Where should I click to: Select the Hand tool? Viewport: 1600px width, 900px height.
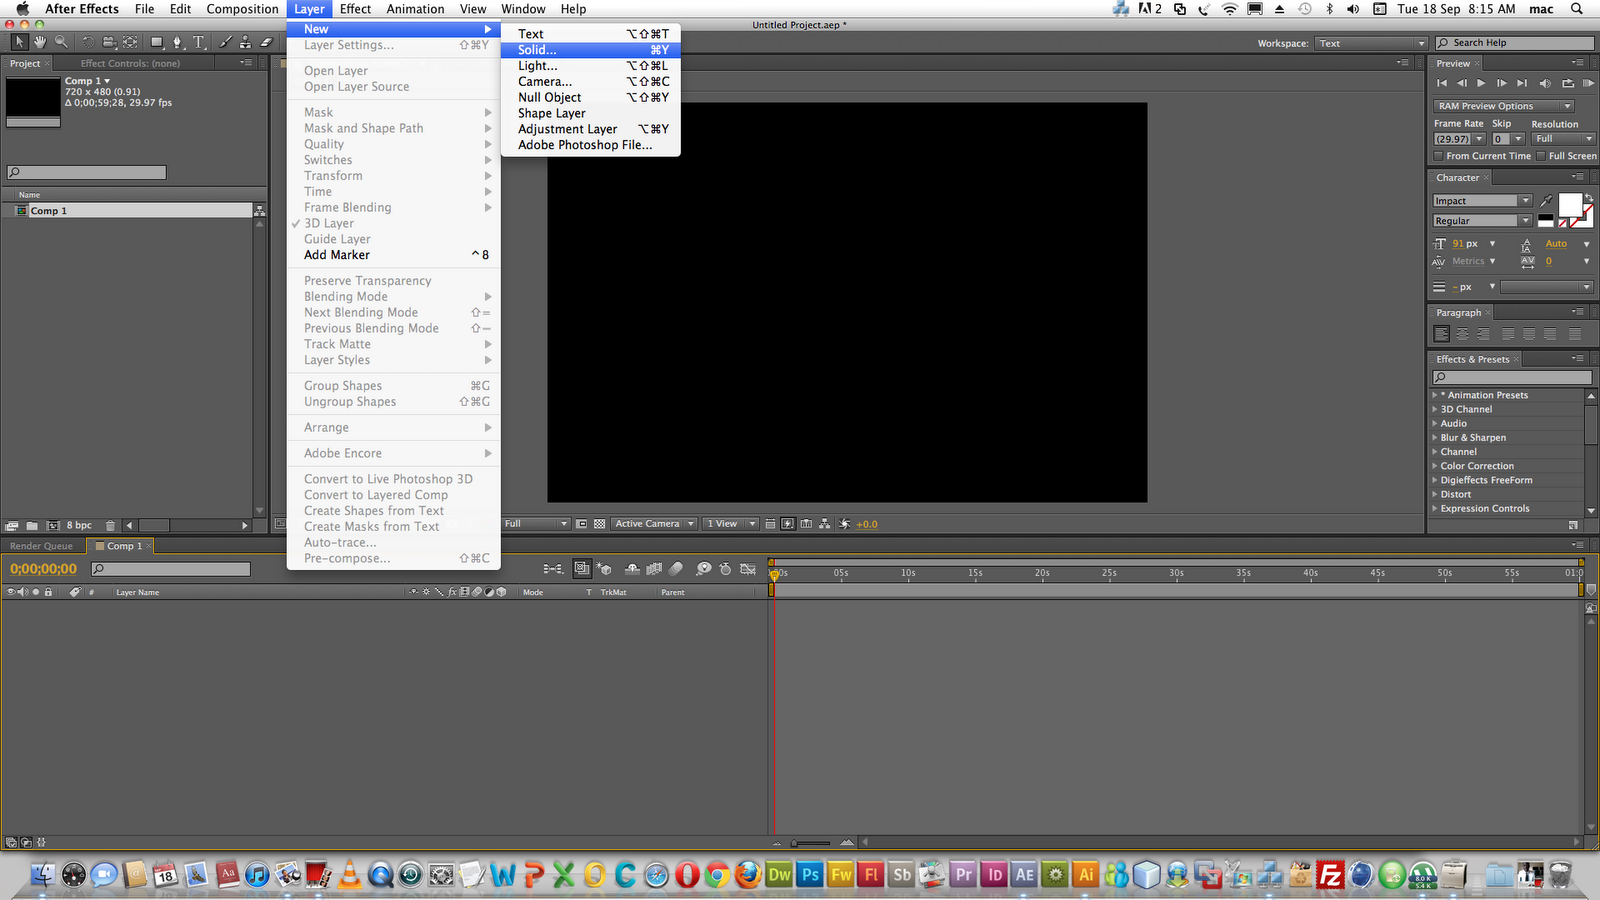[x=40, y=42]
